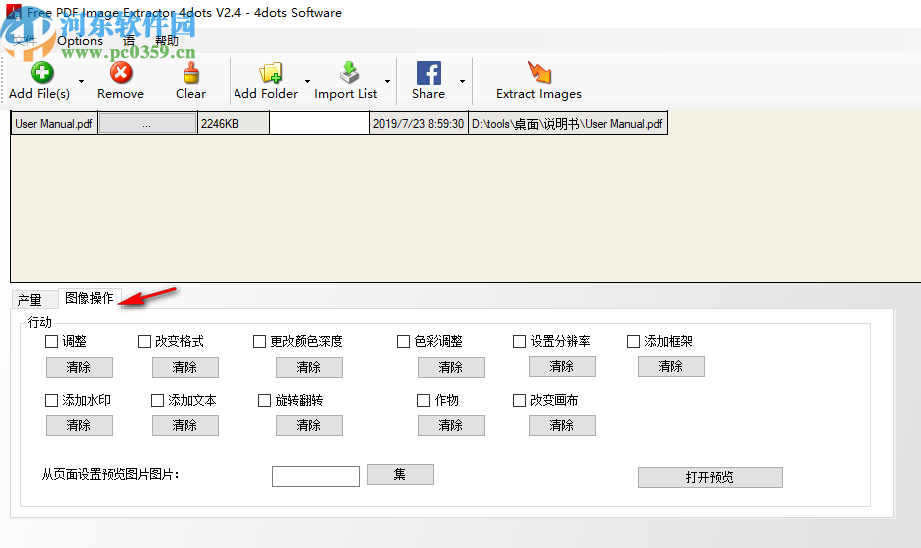921x548 pixels.
Task: Expand the Import List dropdown arrow
Action: pyautogui.click(x=387, y=81)
